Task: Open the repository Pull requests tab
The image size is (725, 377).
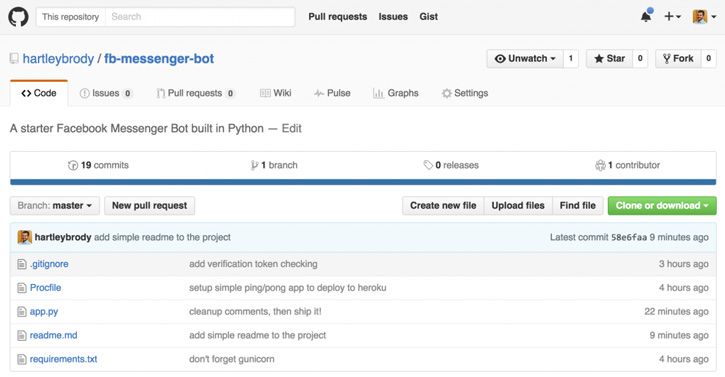Action: tap(196, 93)
